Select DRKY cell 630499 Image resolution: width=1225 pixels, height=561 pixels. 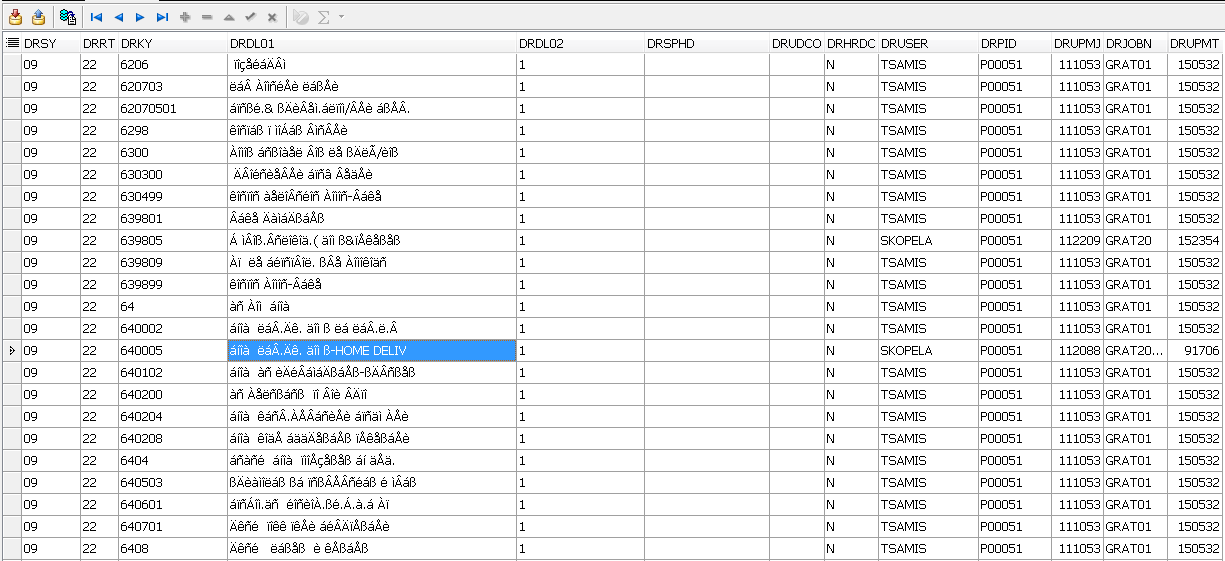tap(172, 197)
